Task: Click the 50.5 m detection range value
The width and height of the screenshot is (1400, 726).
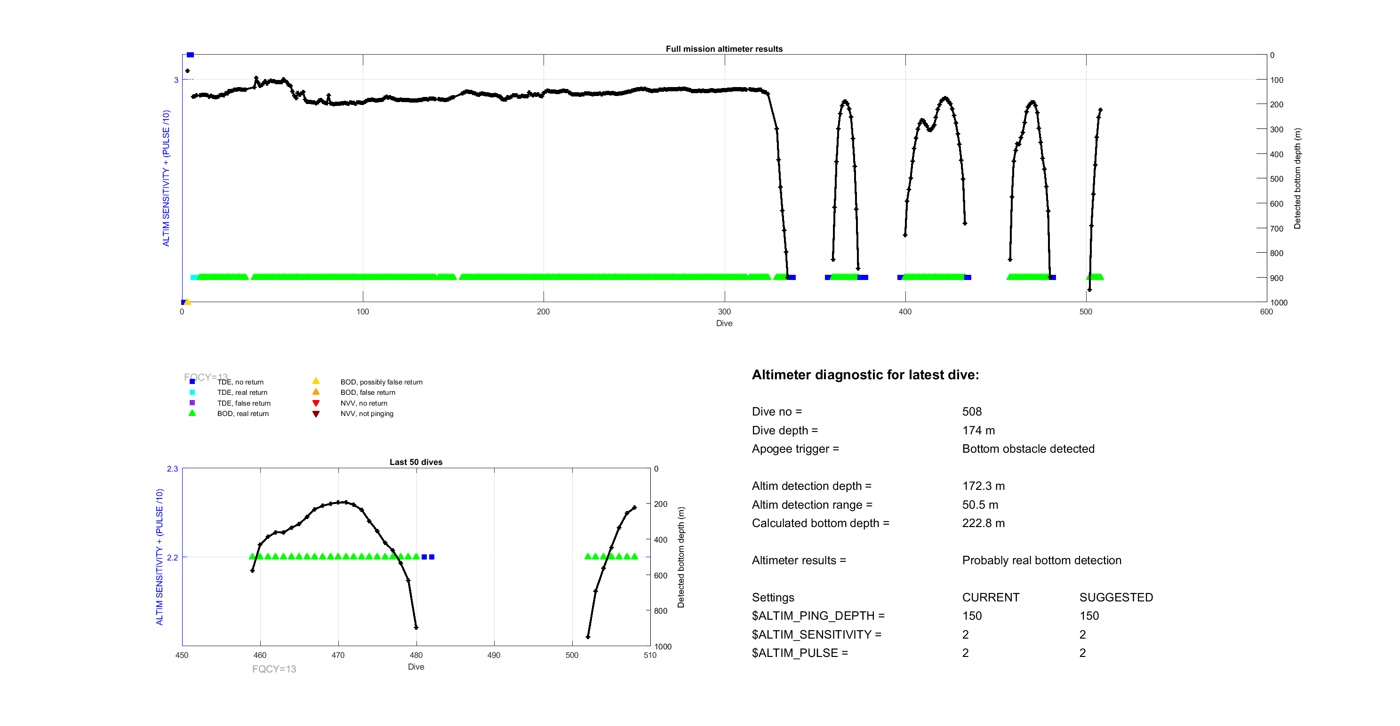Action: point(980,505)
